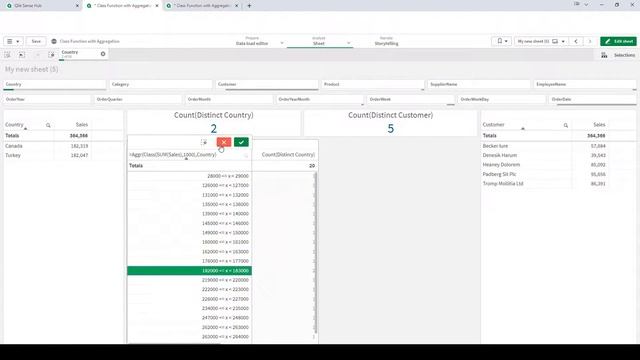The image size is (640, 360).
Task: Select the 263000 <= x < 264000 row
Action: tap(189, 337)
